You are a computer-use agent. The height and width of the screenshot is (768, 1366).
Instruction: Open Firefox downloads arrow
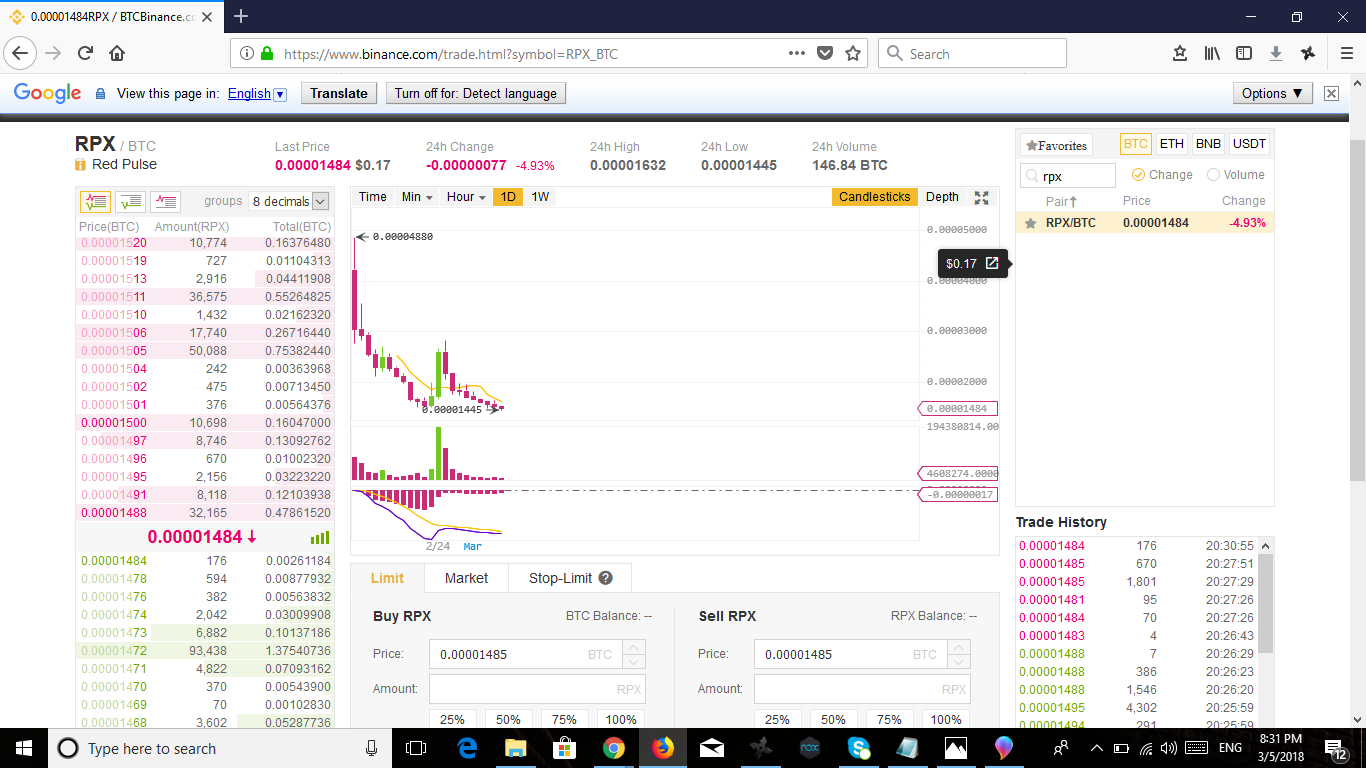pos(1276,53)
